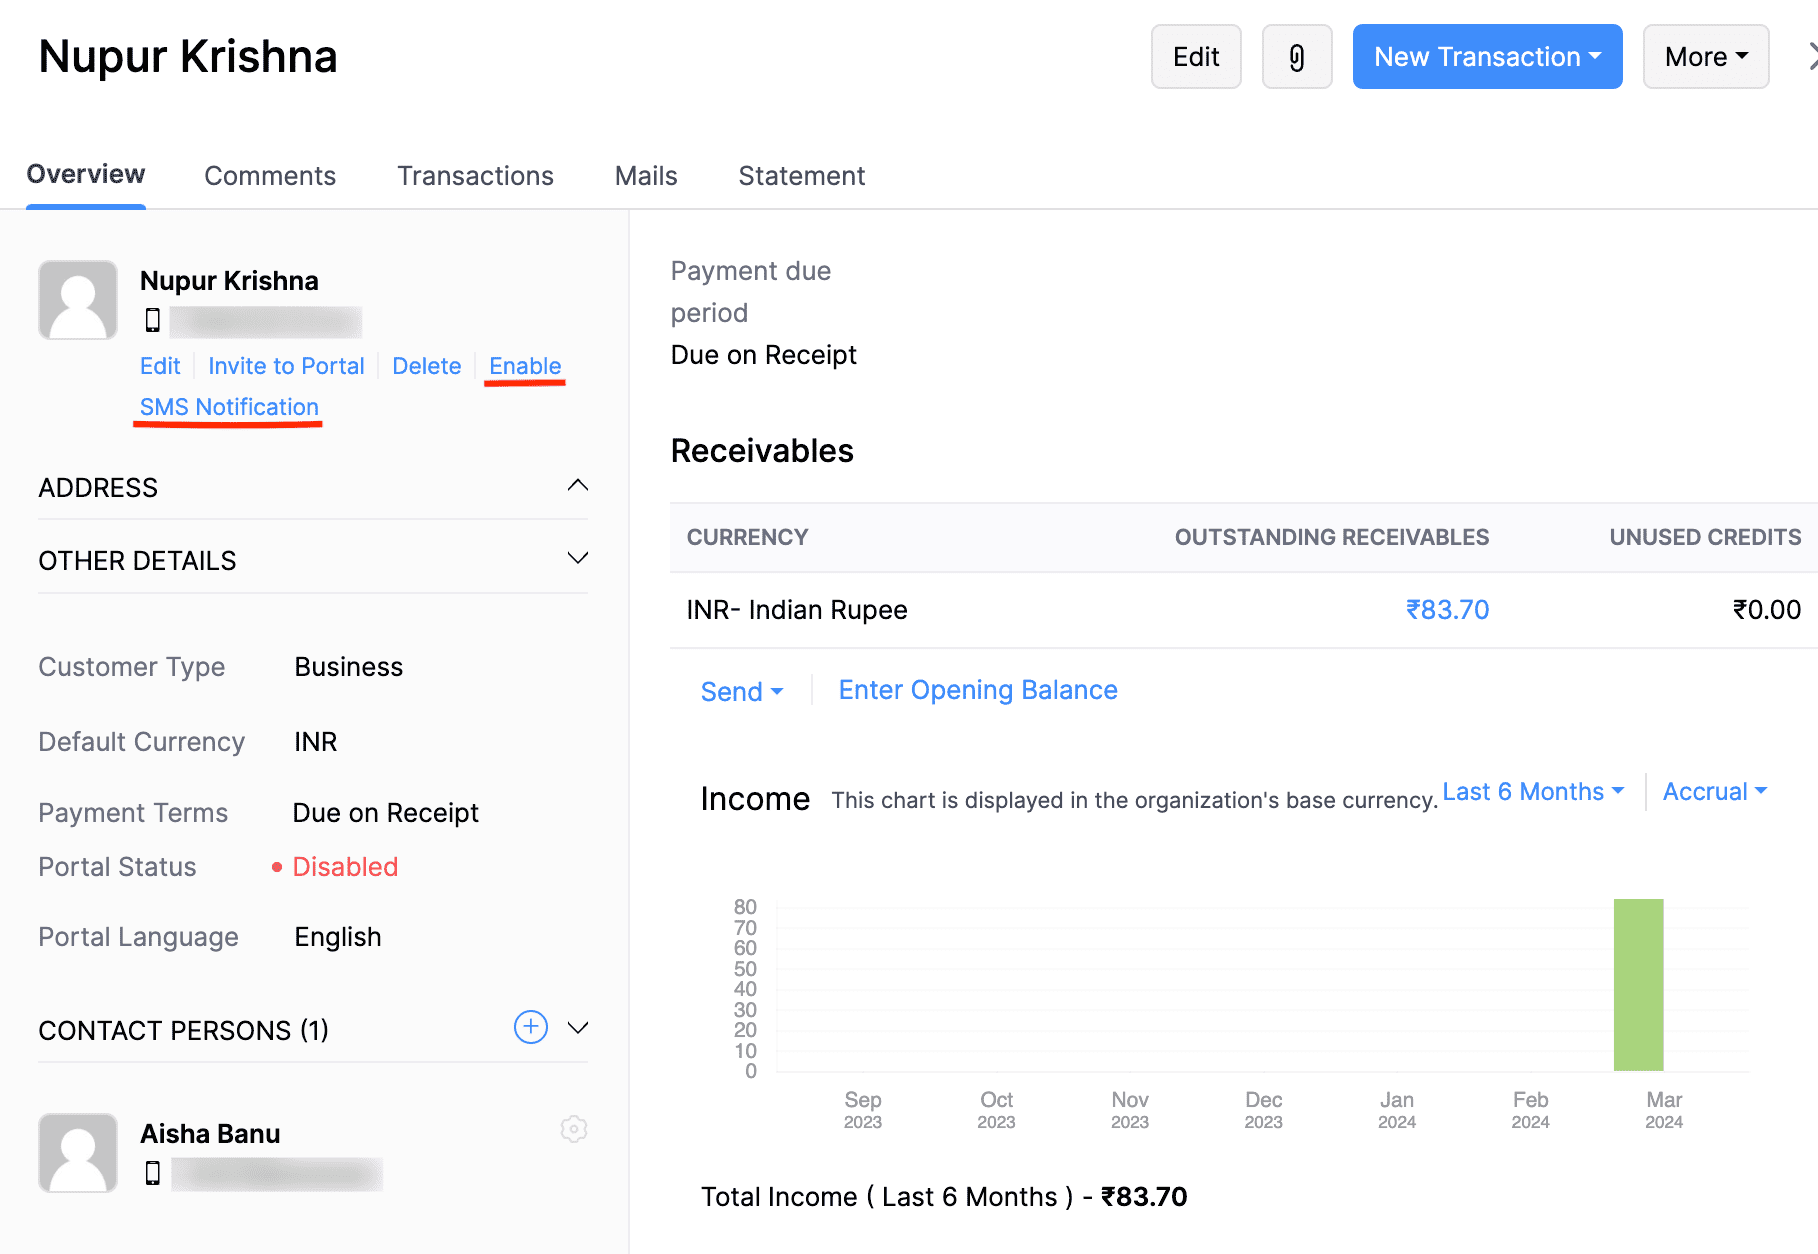Open the More dropdown menu
This screenshot has height=1254, width=1818.
[x=1705, y=57]
